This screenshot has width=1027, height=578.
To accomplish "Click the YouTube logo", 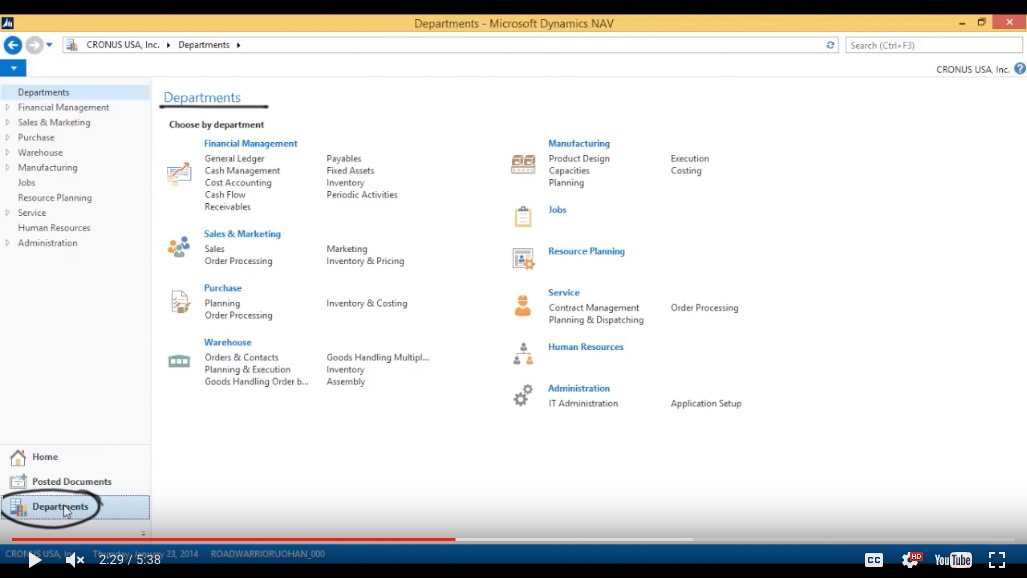I will pos(953,560).
